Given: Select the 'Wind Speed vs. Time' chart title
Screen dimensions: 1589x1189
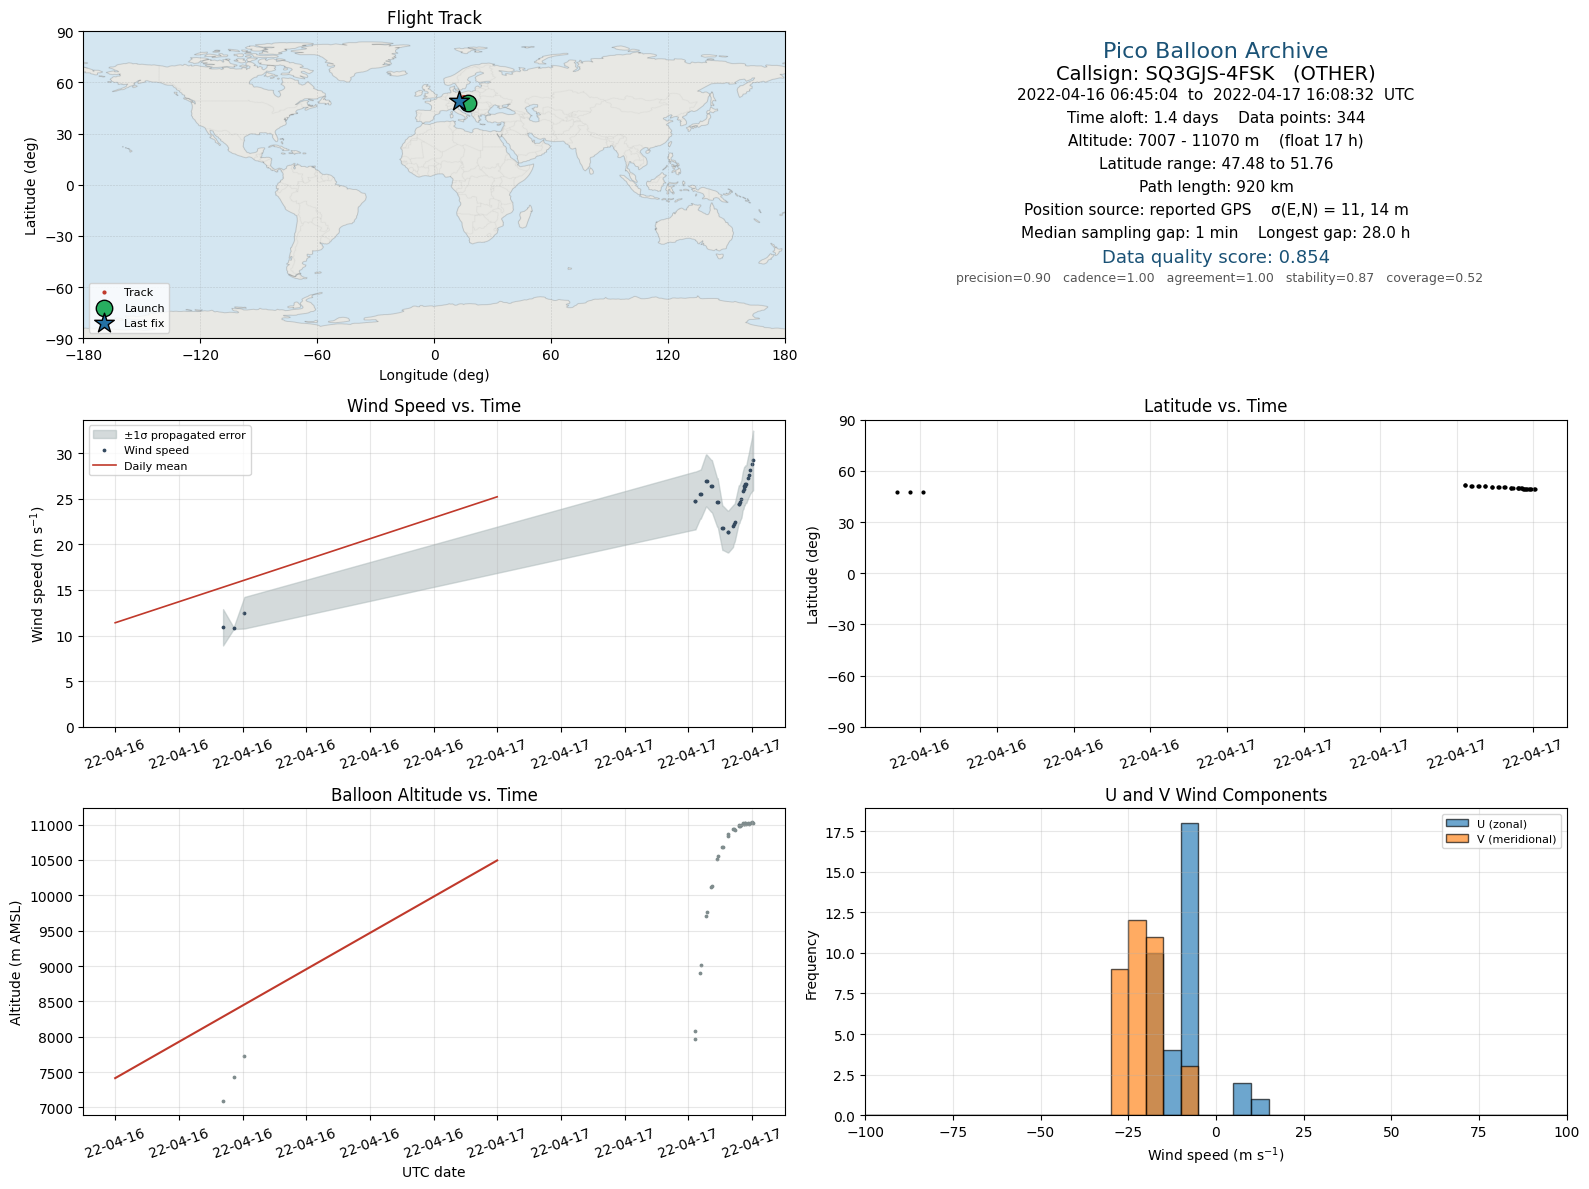Looking at the screenshot, I should (434, 406).
